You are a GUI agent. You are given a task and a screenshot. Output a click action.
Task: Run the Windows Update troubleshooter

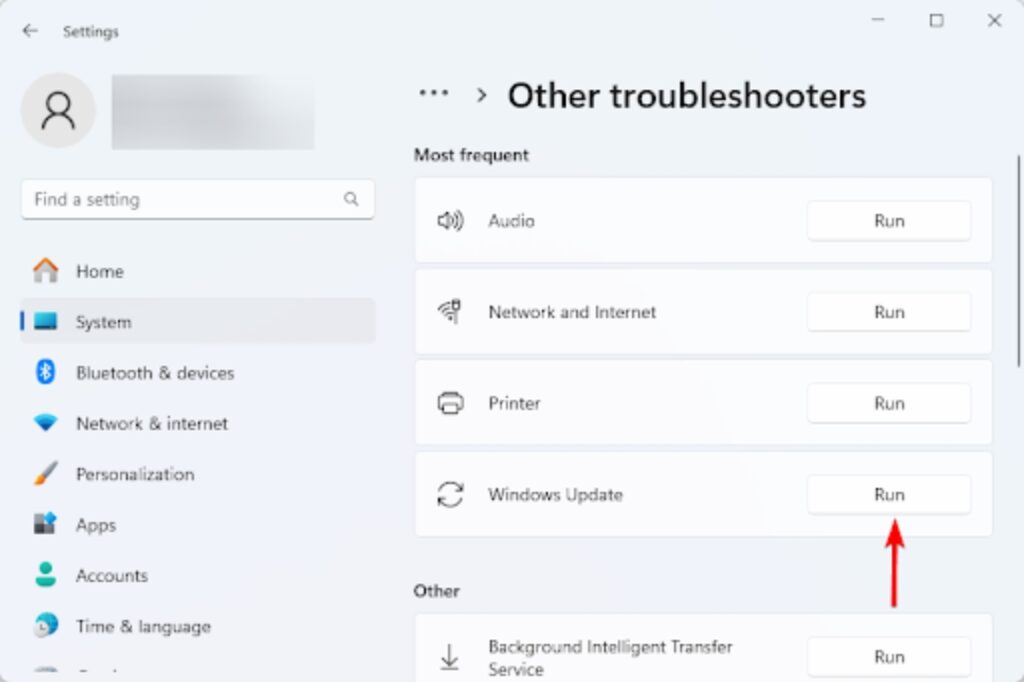click(888, 494)
